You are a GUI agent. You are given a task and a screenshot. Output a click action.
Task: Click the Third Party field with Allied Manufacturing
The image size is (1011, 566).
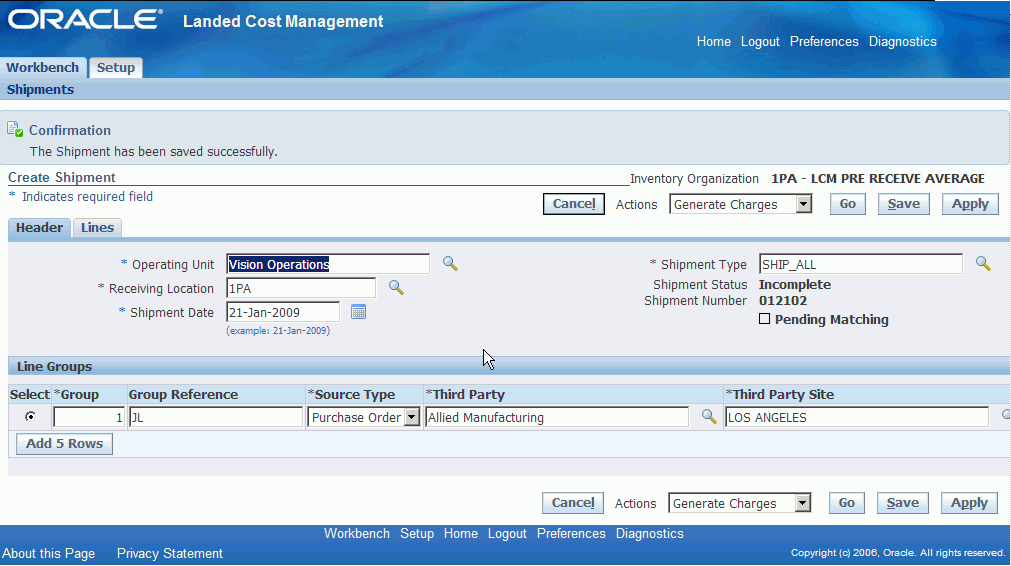pyautogui.click(x=557, y=417)
